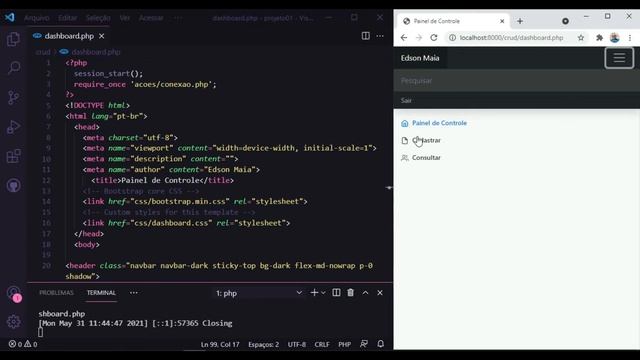The width and height of the screenshot is (640, 360).
Task: Open the Editar menu
Action: tap(67, 18)
